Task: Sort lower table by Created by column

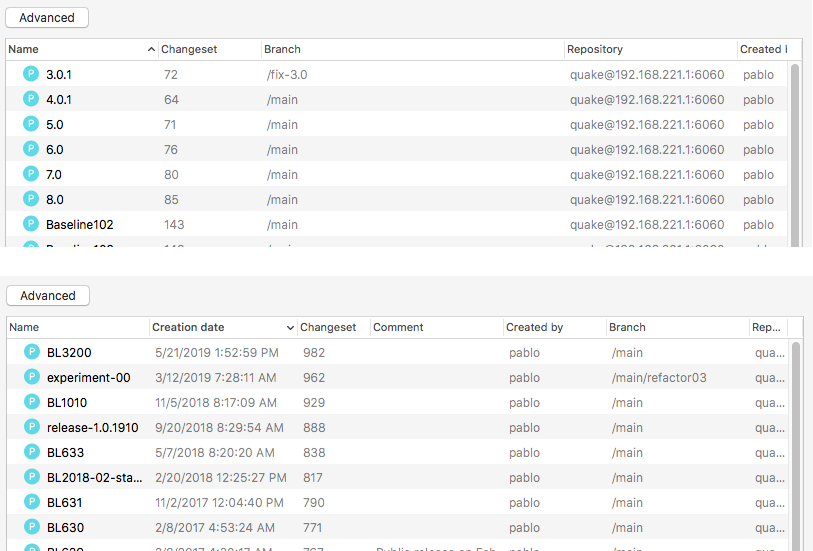Action: 554,327
